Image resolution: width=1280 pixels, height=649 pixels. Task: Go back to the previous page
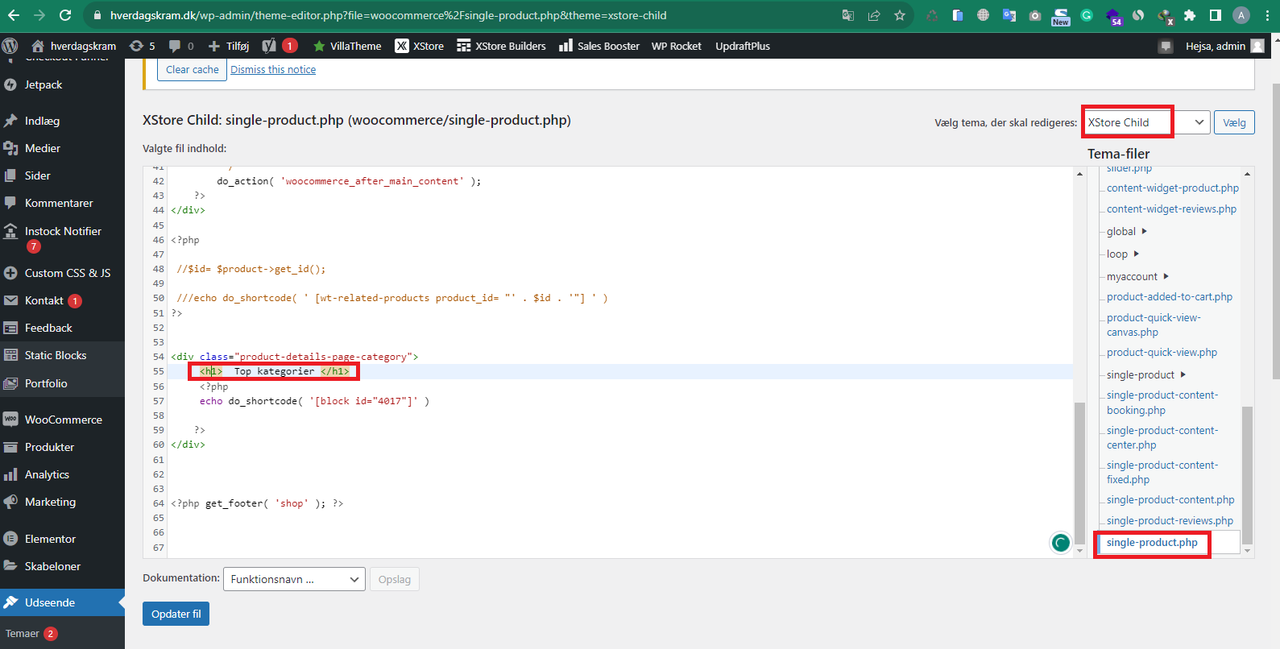point(14,16)
